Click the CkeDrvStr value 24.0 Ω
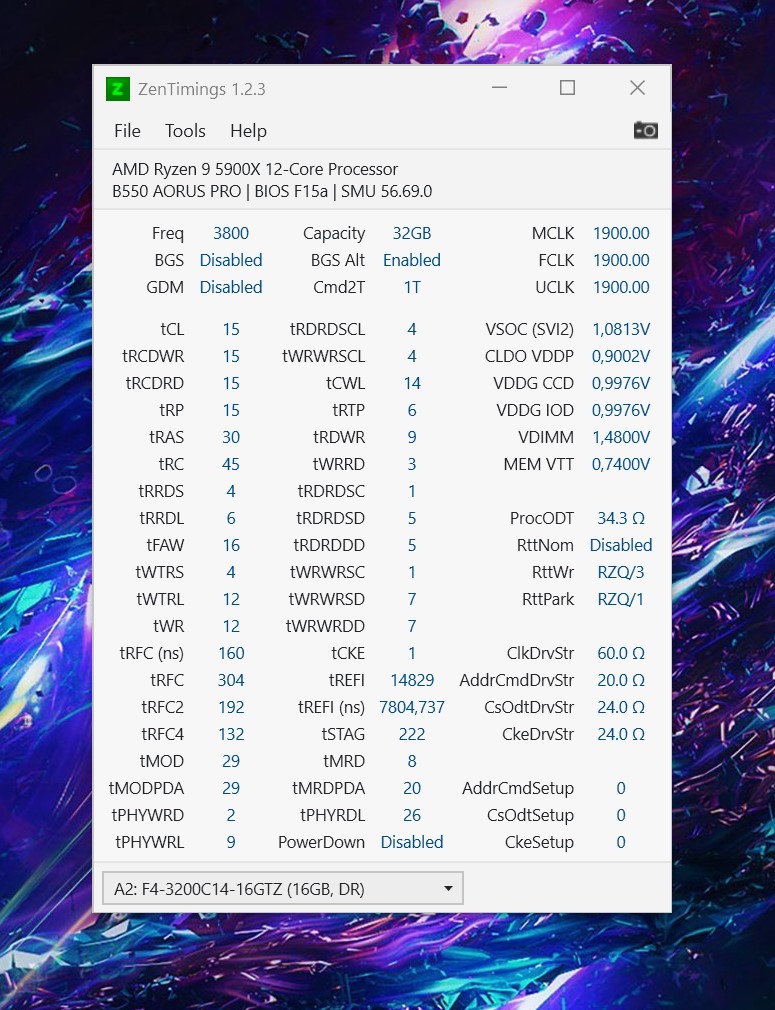The height and width of the screenshot is (1010, 775). (621, 734)
